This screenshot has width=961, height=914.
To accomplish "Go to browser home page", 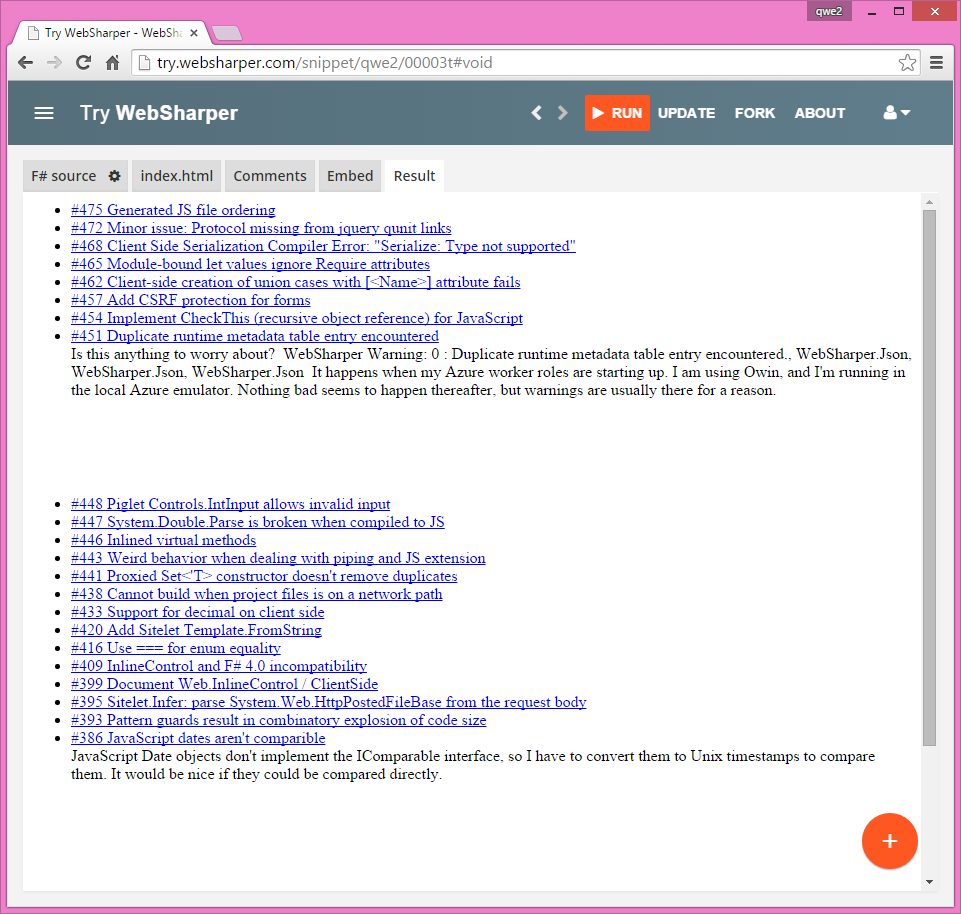I will coord(113,63).
